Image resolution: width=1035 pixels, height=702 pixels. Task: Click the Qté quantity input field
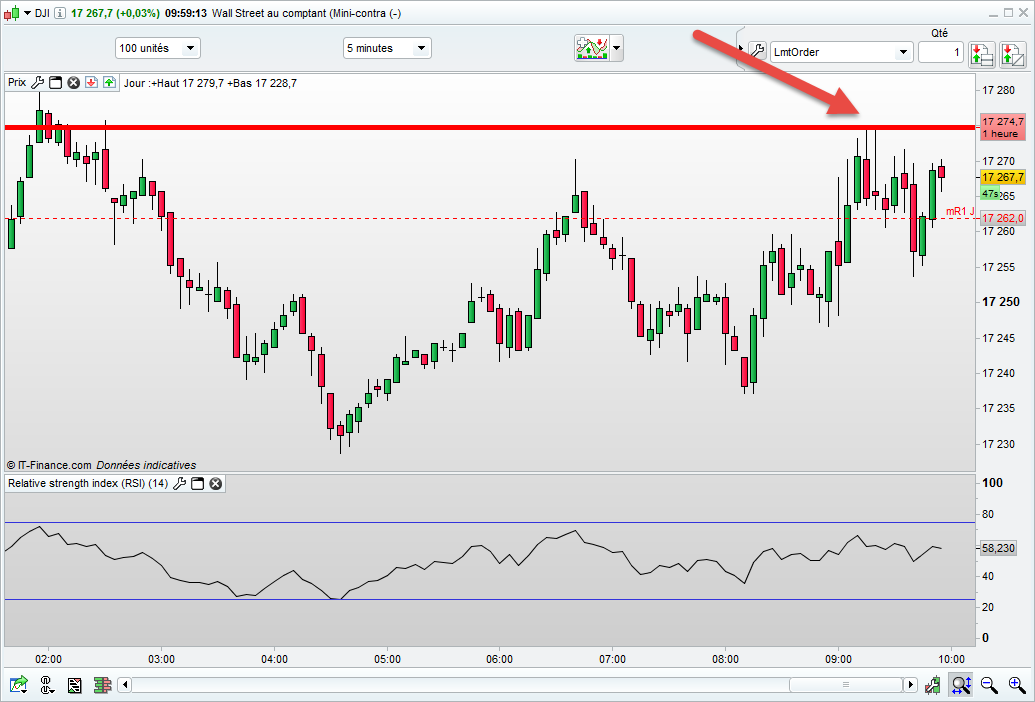click(941, 52)
